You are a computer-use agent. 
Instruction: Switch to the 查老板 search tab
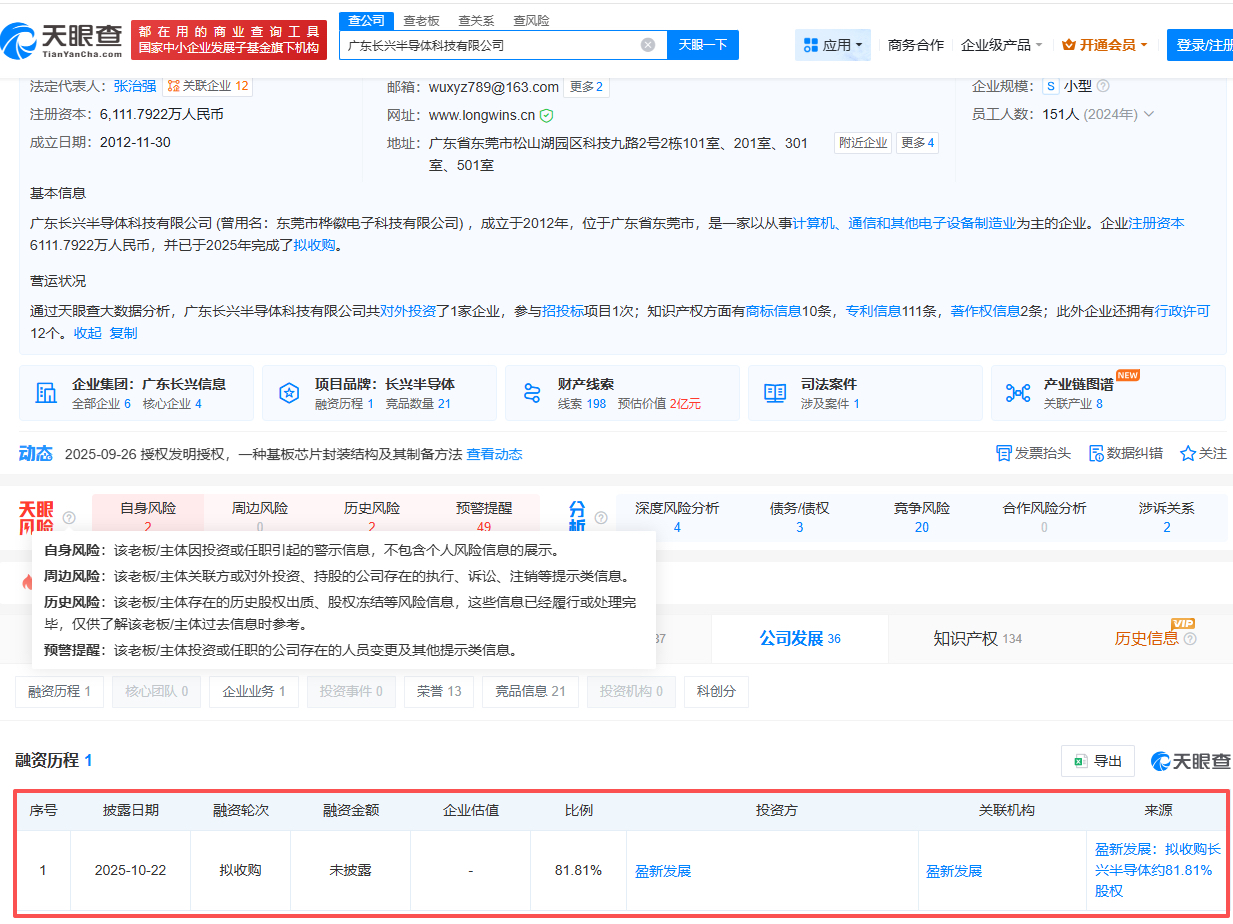(421, 20)
